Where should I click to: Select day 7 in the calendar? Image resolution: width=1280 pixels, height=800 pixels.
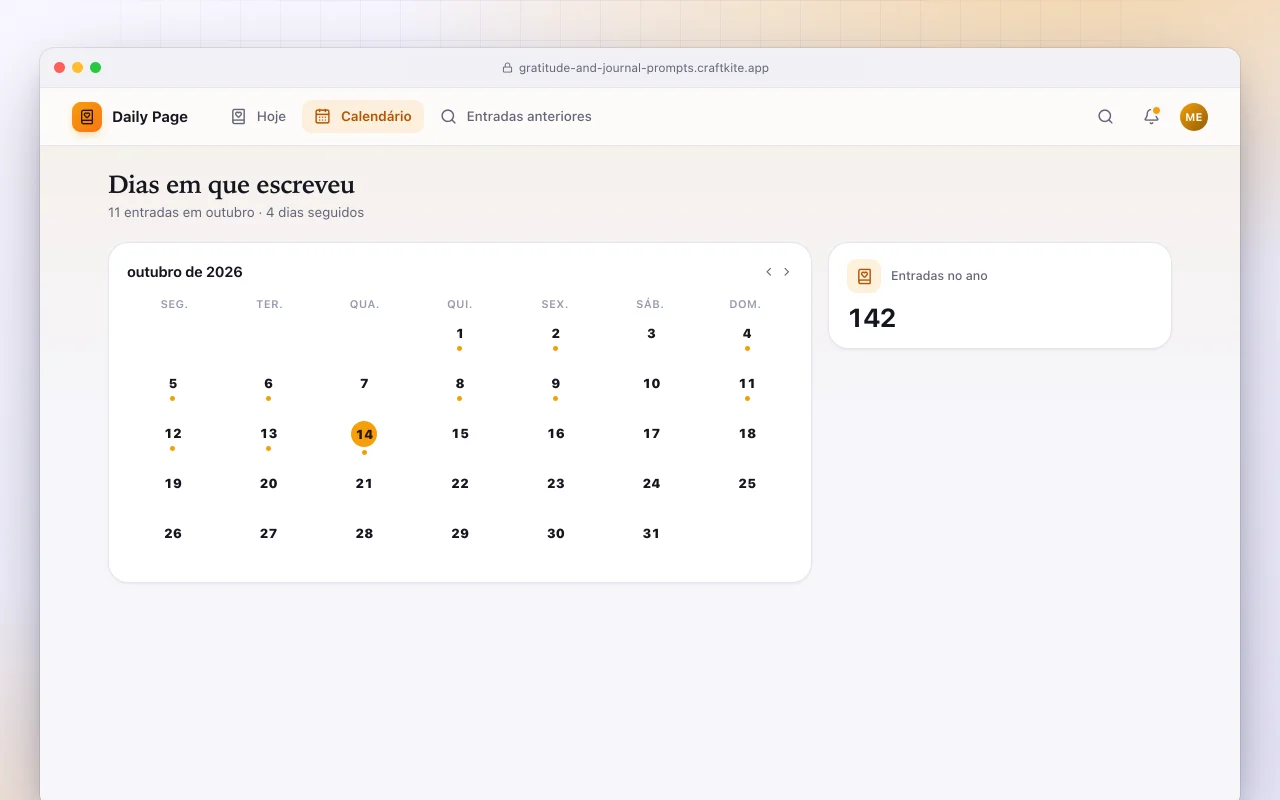pyautogui.click(x=364, y=384)
